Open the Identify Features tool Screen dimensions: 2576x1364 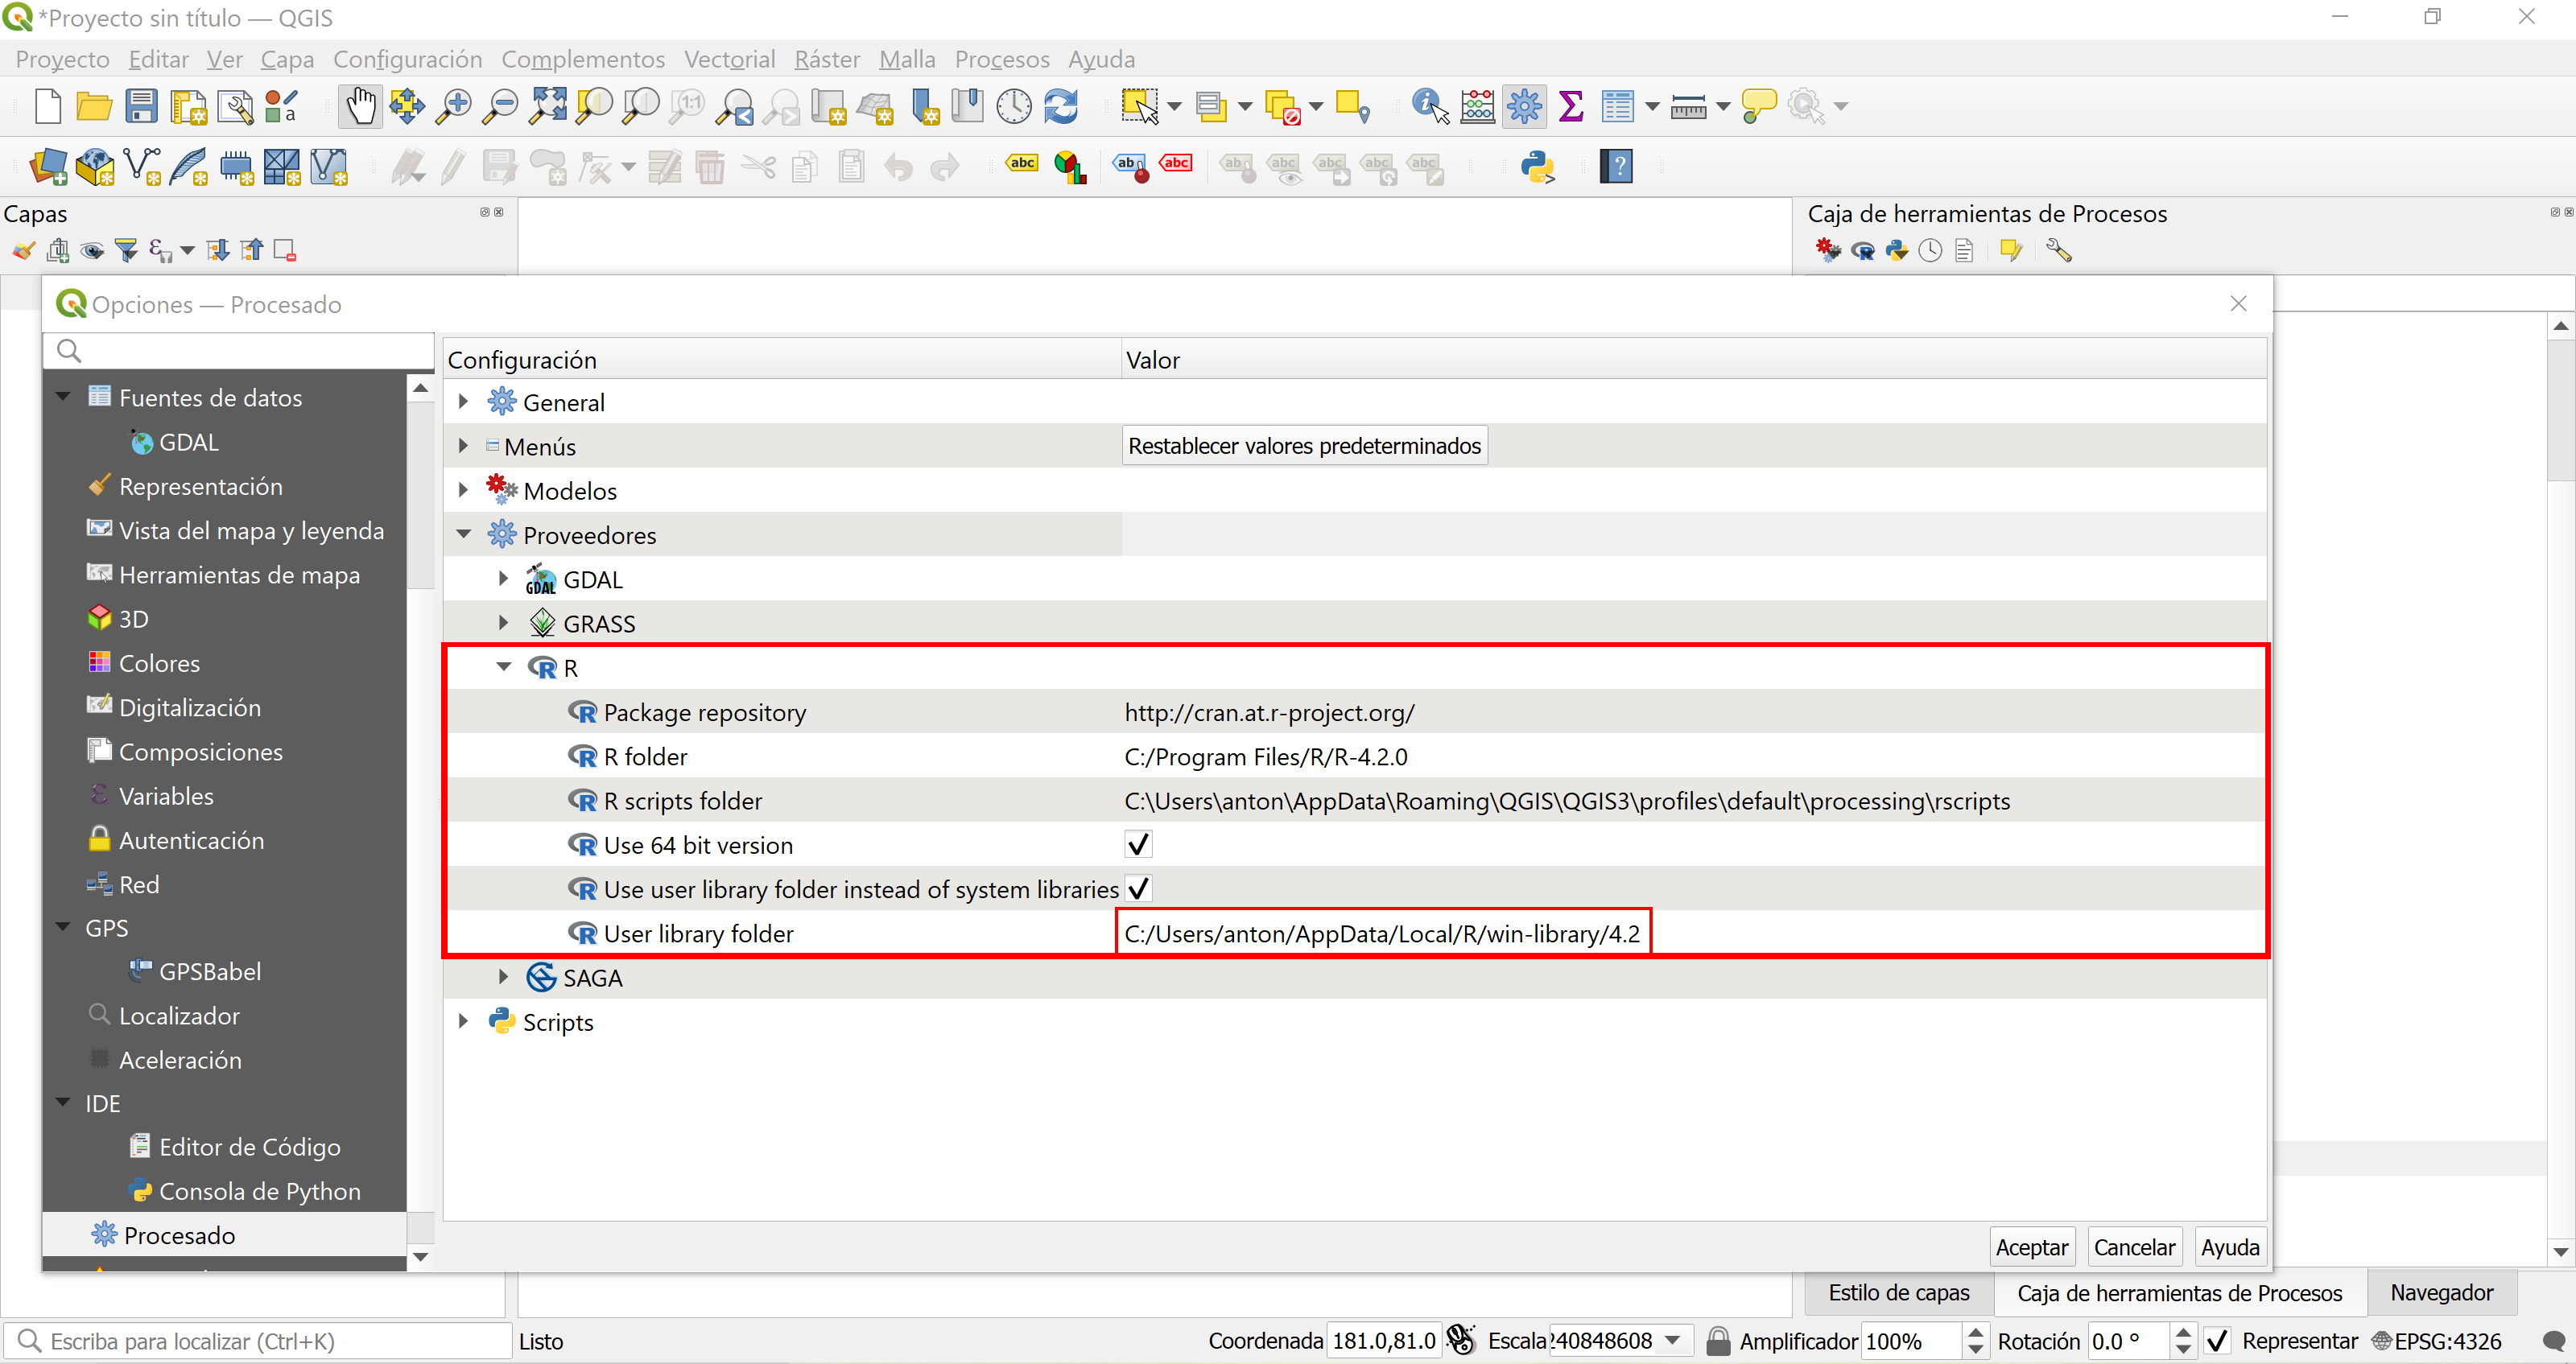coord(1429,106)
